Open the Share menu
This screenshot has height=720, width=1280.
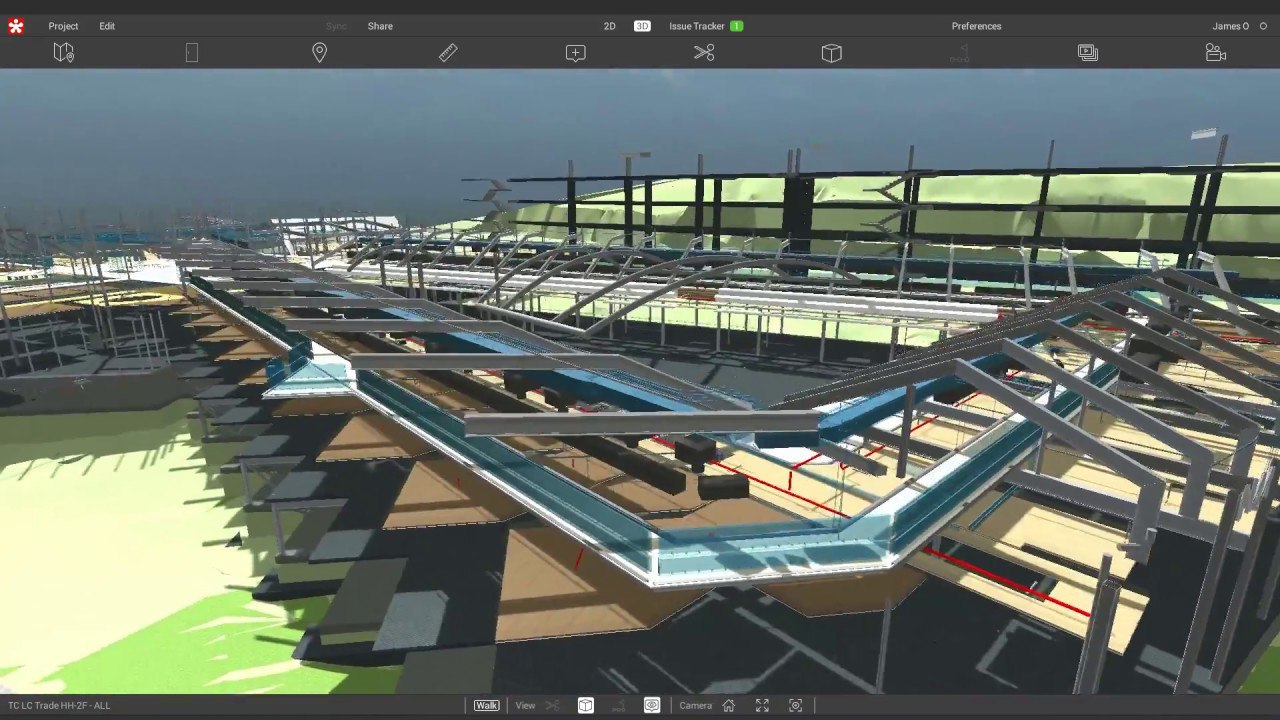[380, 26]
